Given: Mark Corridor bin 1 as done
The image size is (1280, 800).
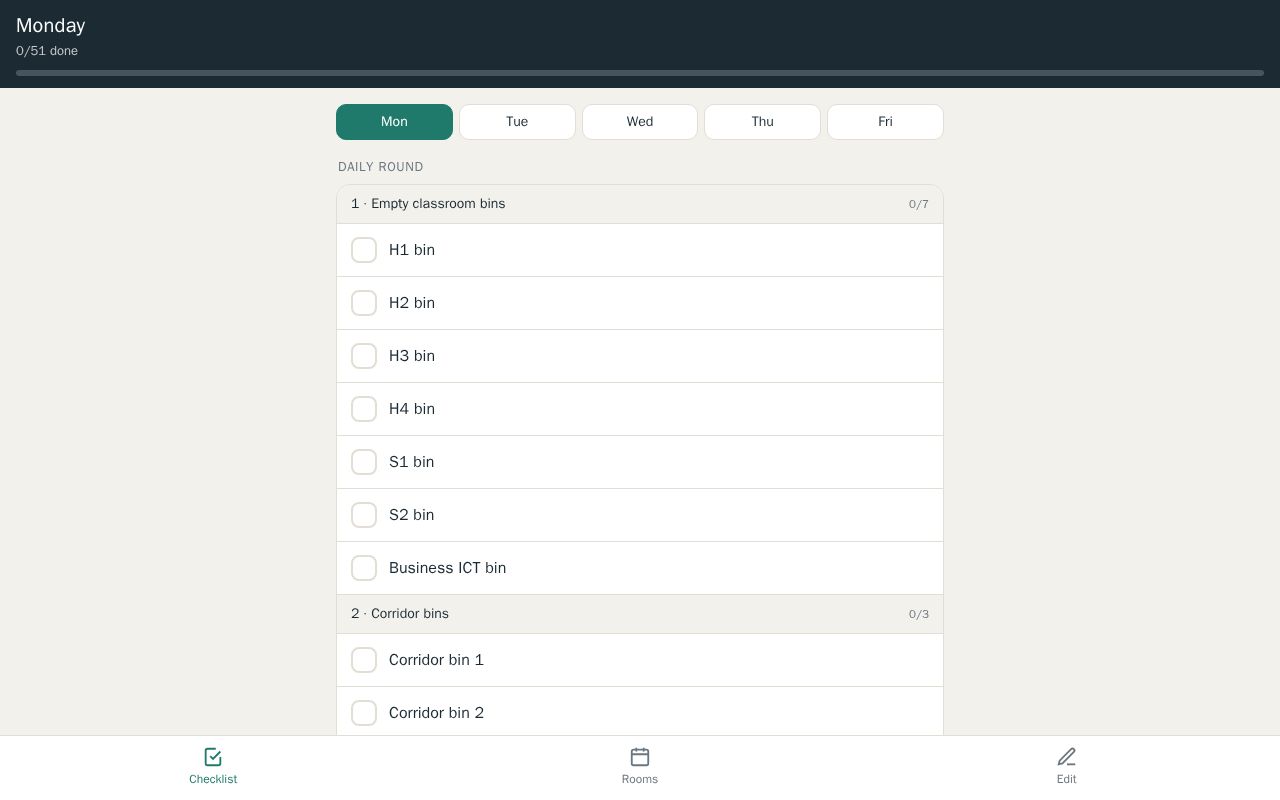Looking at the screenshot, I should pos(364,660).
